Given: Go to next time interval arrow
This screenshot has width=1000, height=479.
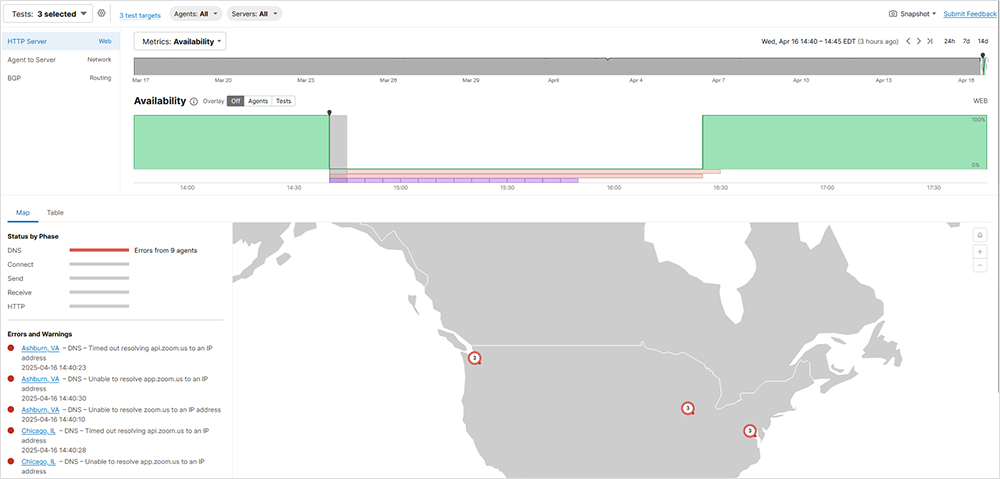Looking at the screenshot, I should [919, 41].
